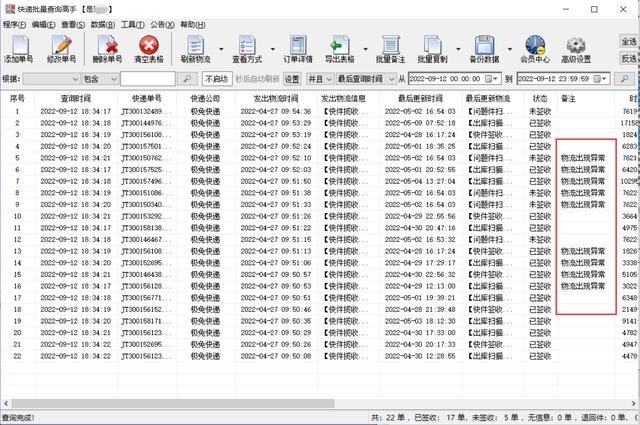The width and height of the screenshot is (640, 425).
Task: Select tracking number JT300132489 in row 1
Action: [x=146, y=111]
